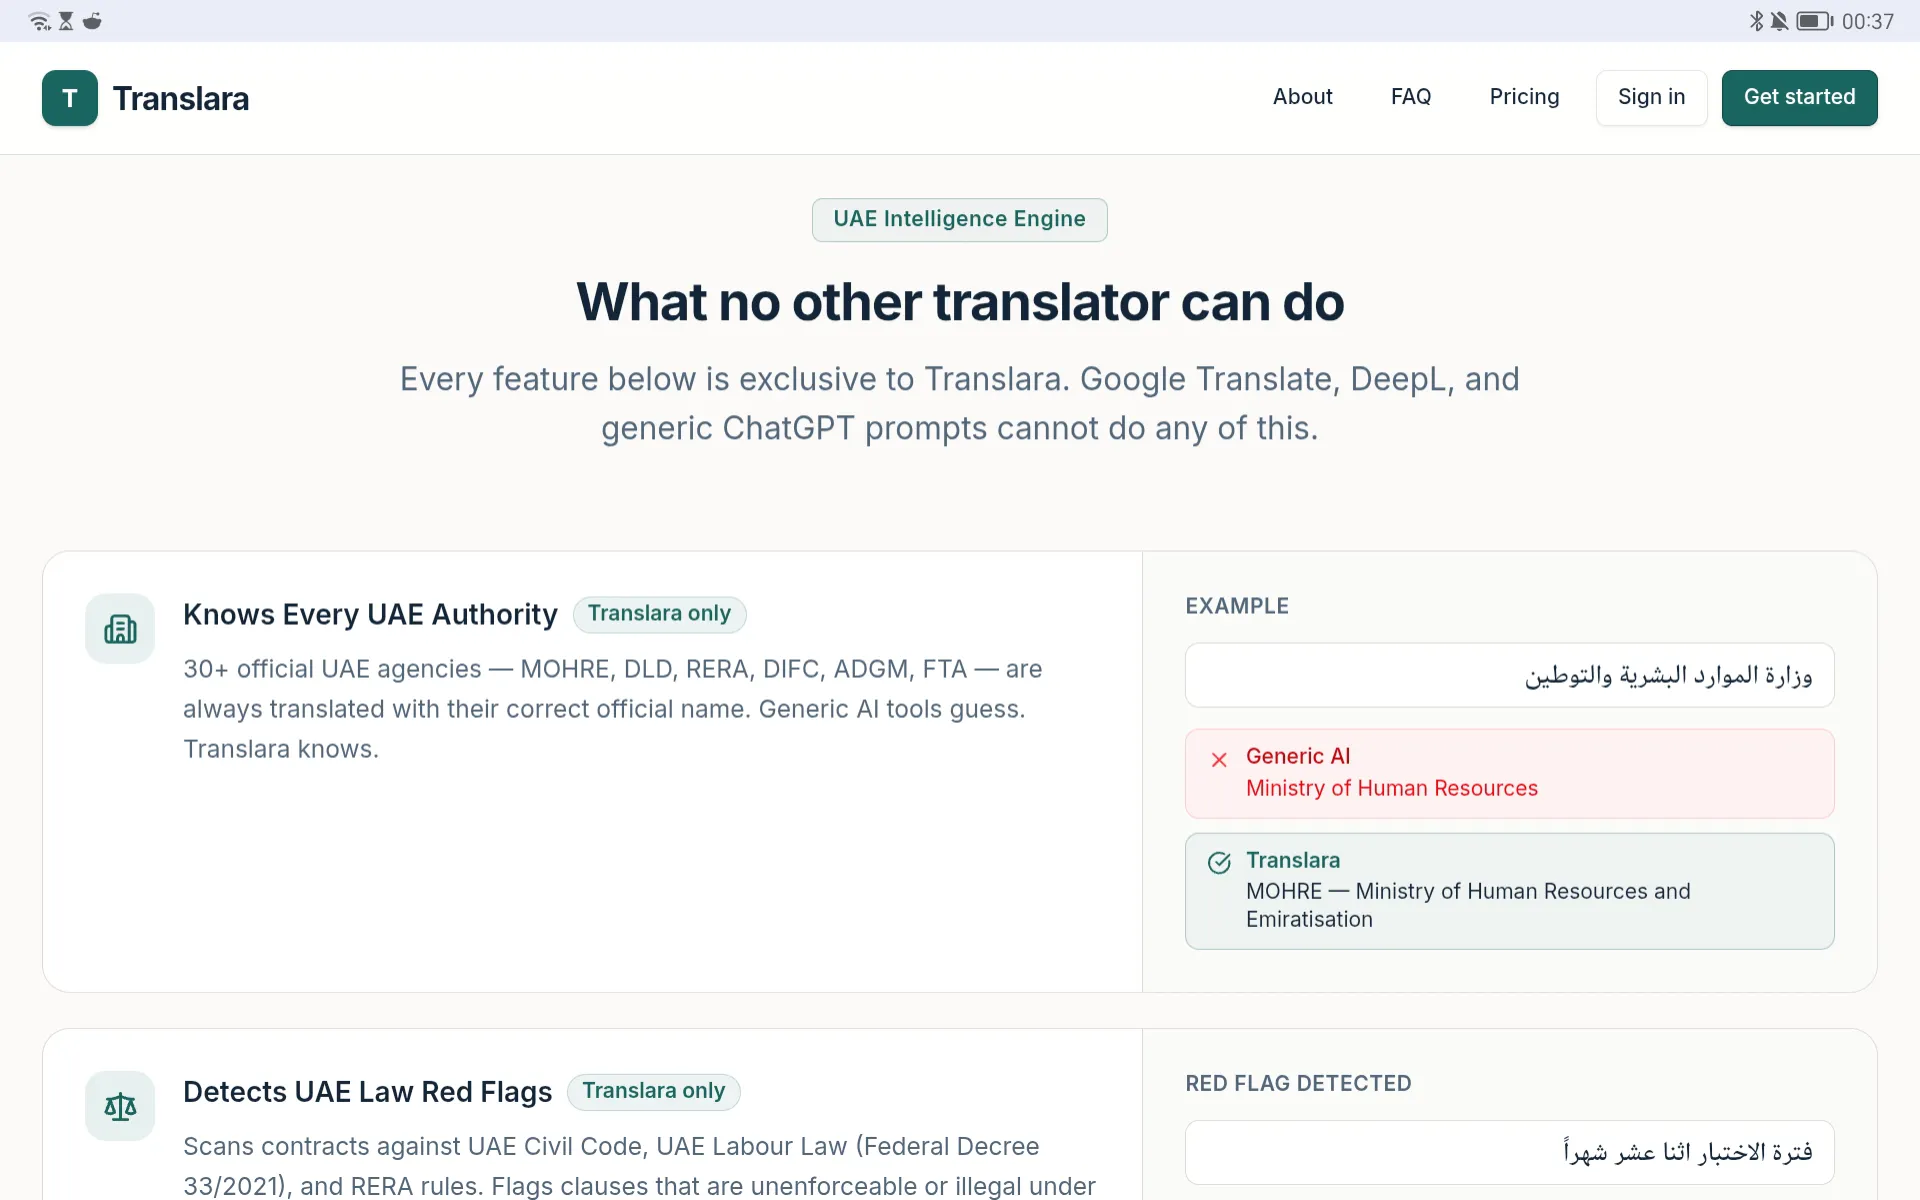Click the Get started button

pos(1799,98)
